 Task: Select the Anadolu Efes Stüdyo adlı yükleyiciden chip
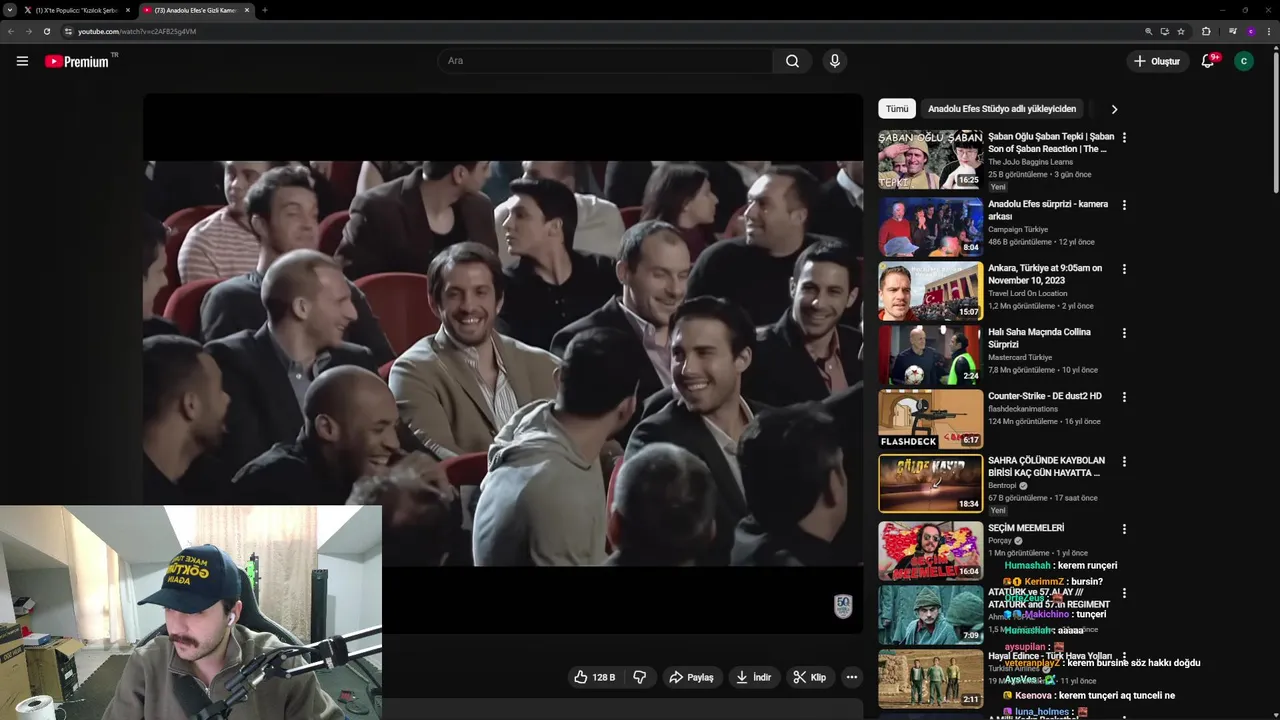point(1002,109)
